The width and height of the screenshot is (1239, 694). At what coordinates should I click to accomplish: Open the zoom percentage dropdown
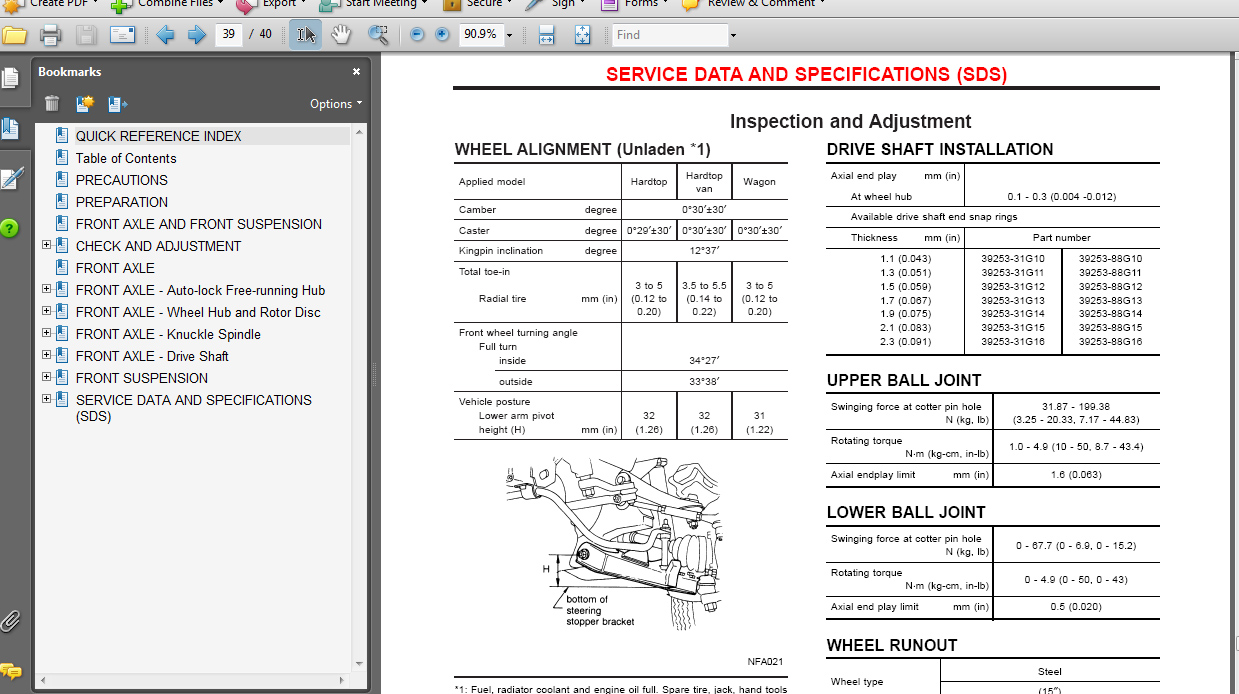point(509,35)
